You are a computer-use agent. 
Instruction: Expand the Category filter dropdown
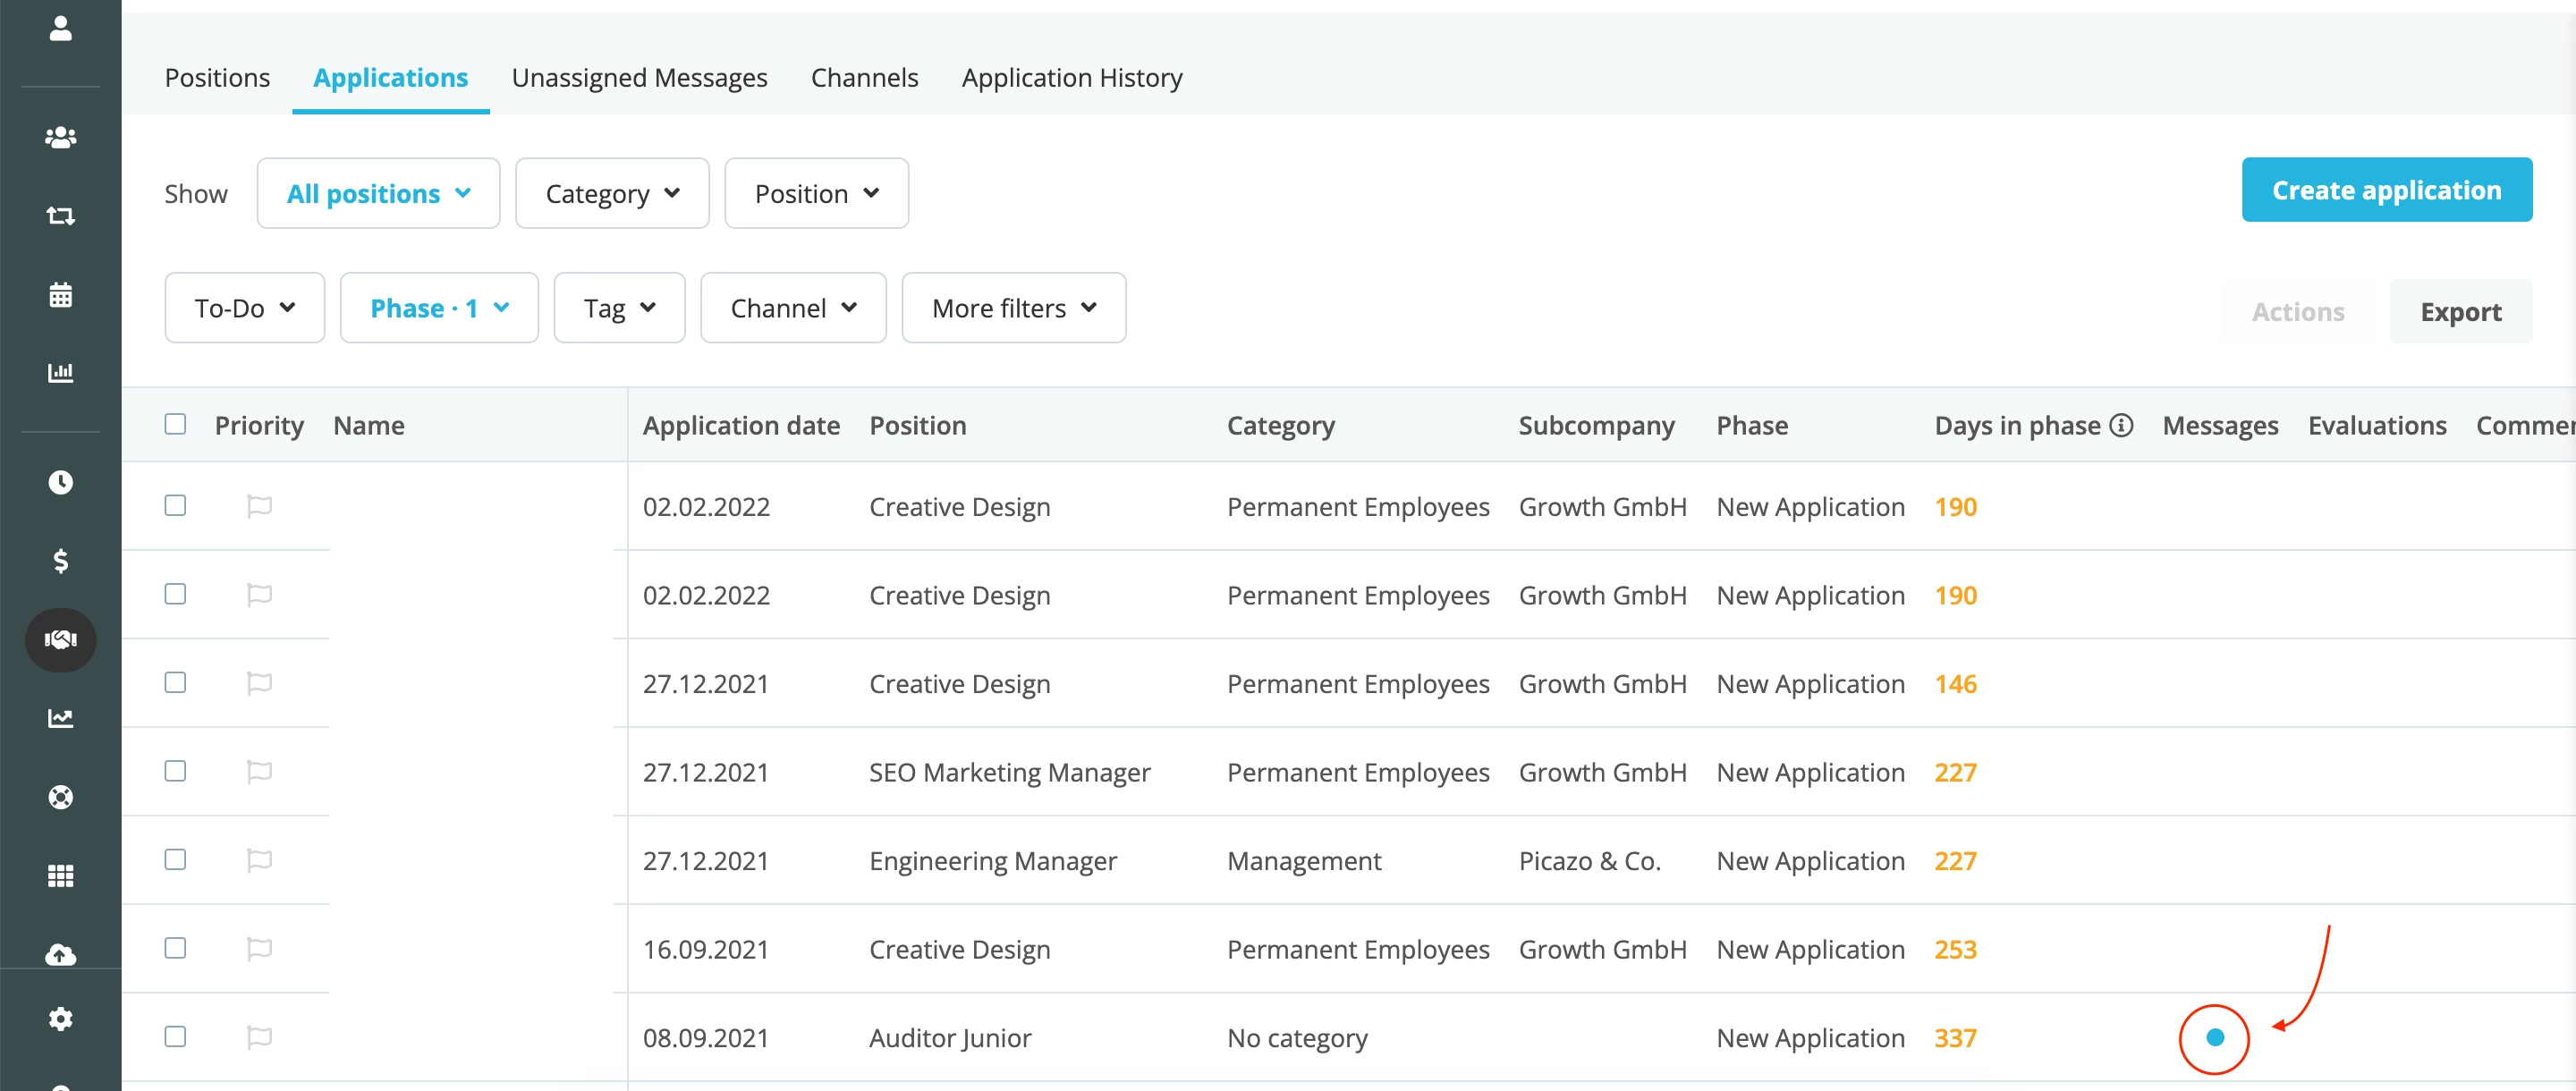pos(612,193)
